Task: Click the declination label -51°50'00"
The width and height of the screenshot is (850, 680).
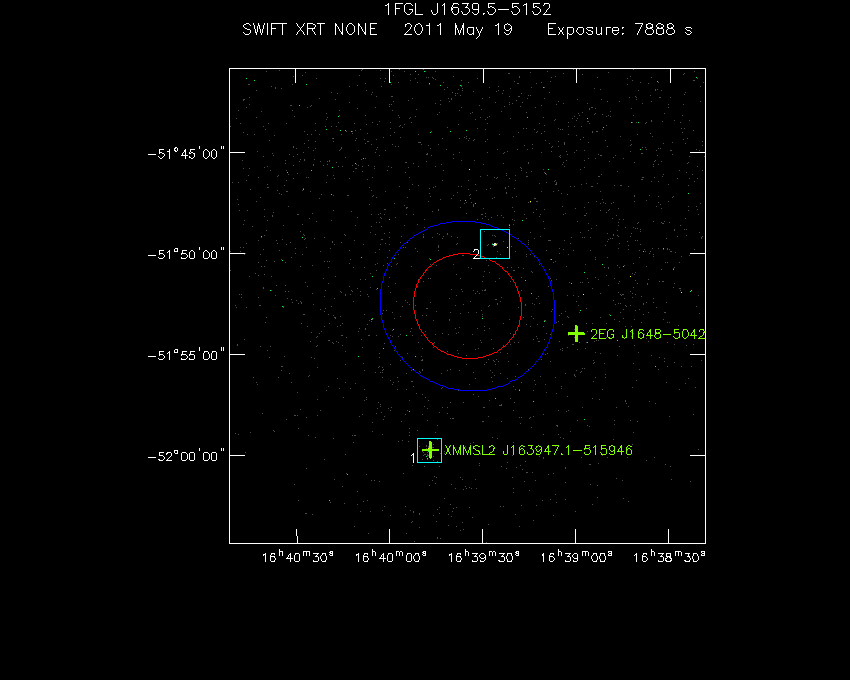Action: pyautogui.click(x=186, y=255)
